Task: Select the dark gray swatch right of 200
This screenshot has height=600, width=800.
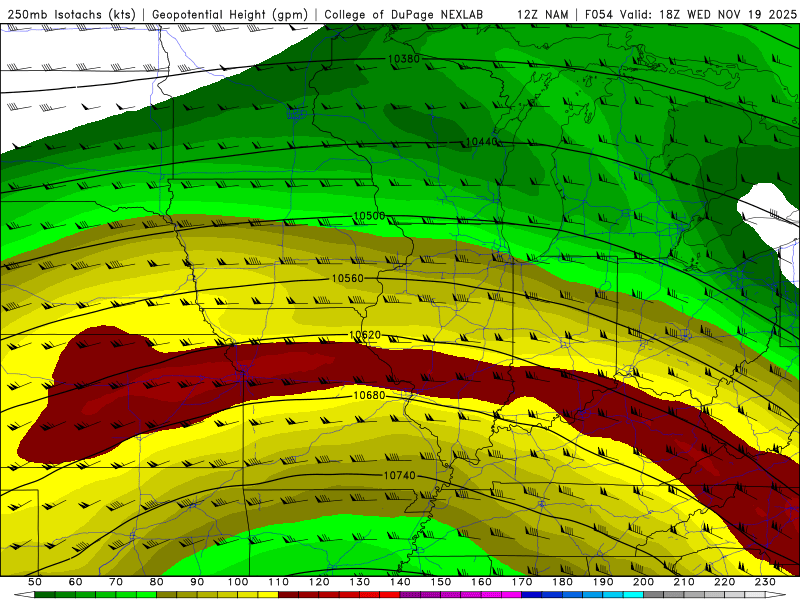Action: pyautogui.click(x=654, y=595)
